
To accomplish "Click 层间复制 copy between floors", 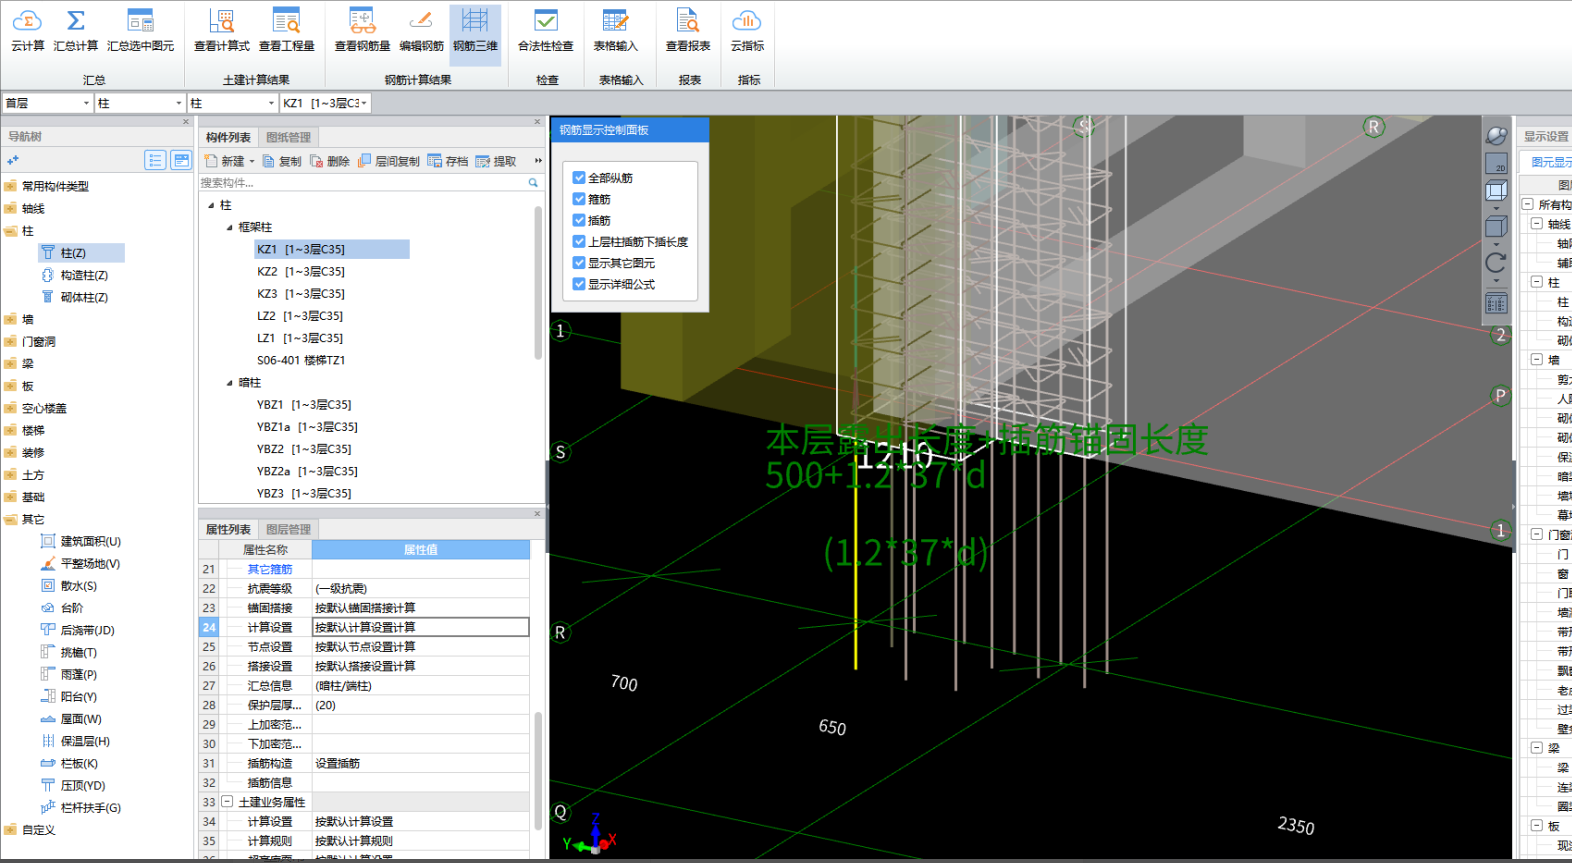I will point(389,161).
